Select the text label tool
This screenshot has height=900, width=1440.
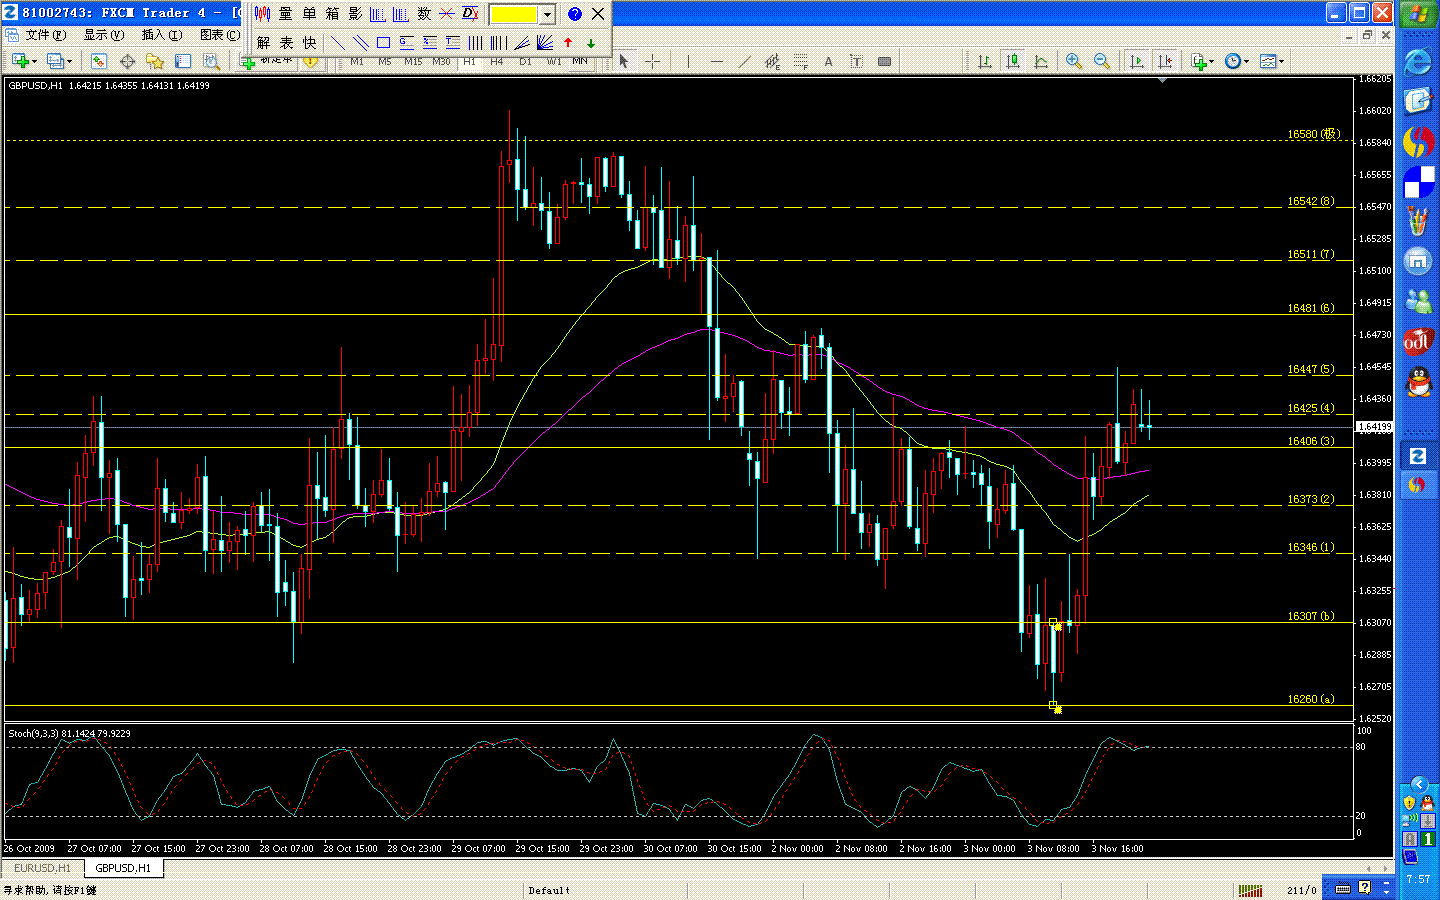click(x=856, y=61)
